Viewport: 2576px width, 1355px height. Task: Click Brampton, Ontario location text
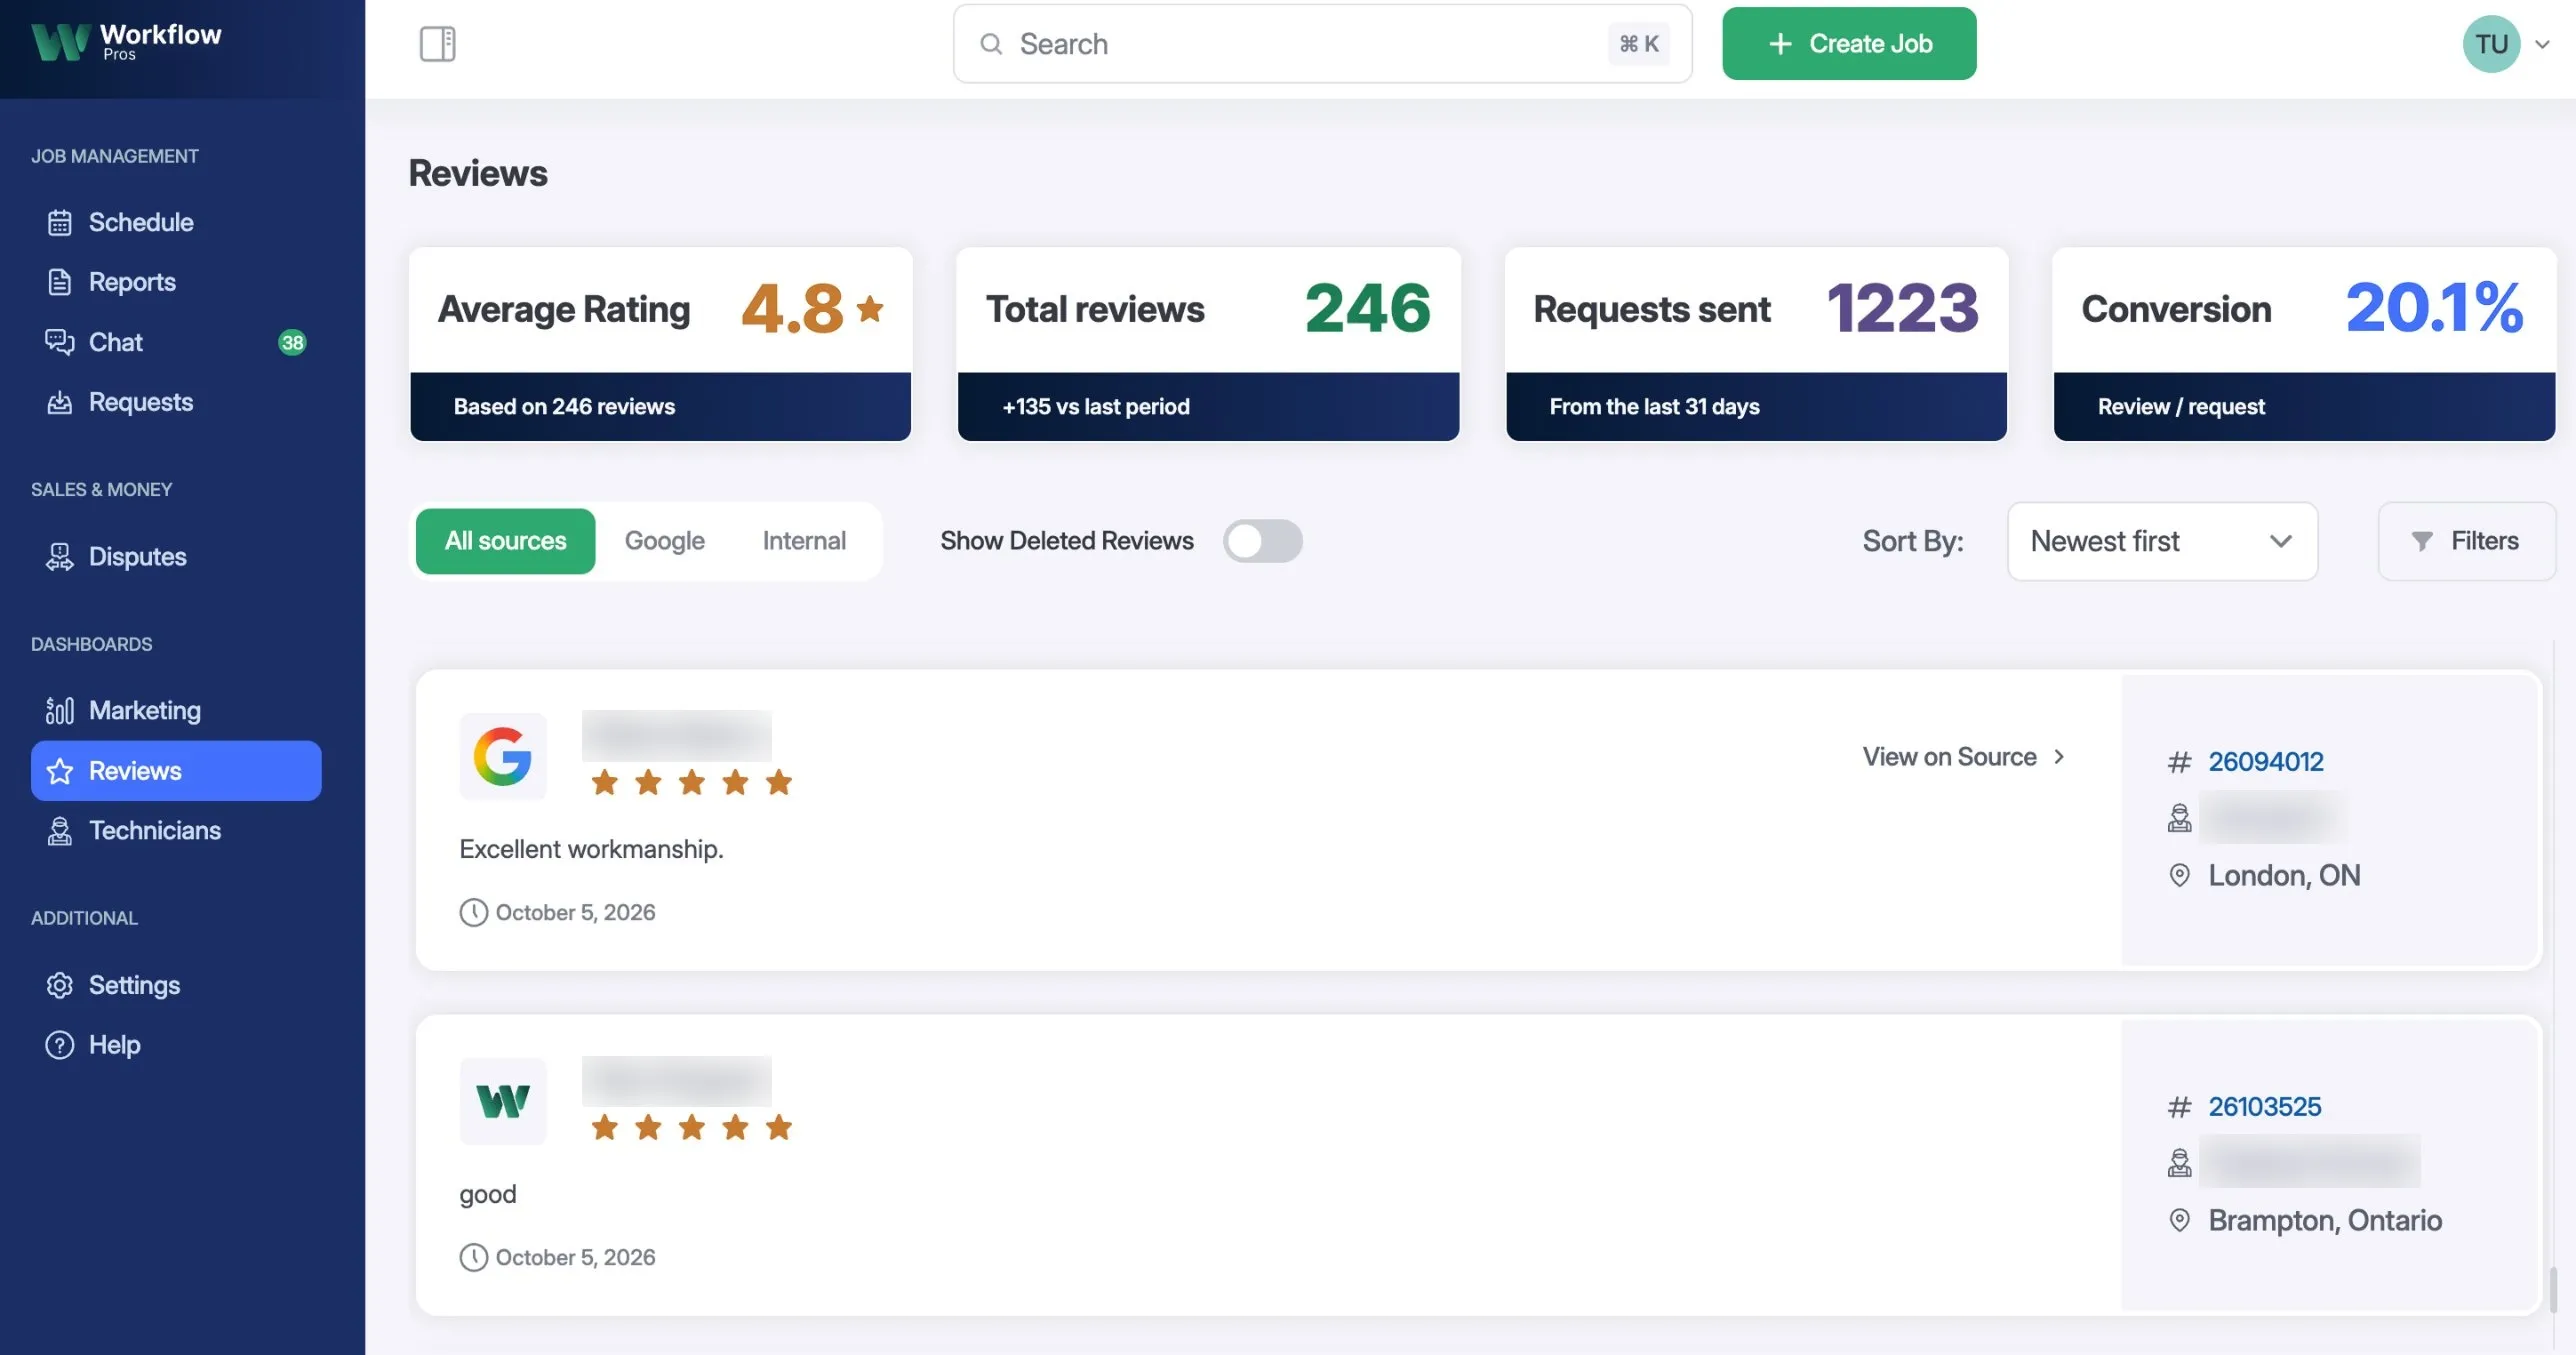(x=2324, y=1220)
